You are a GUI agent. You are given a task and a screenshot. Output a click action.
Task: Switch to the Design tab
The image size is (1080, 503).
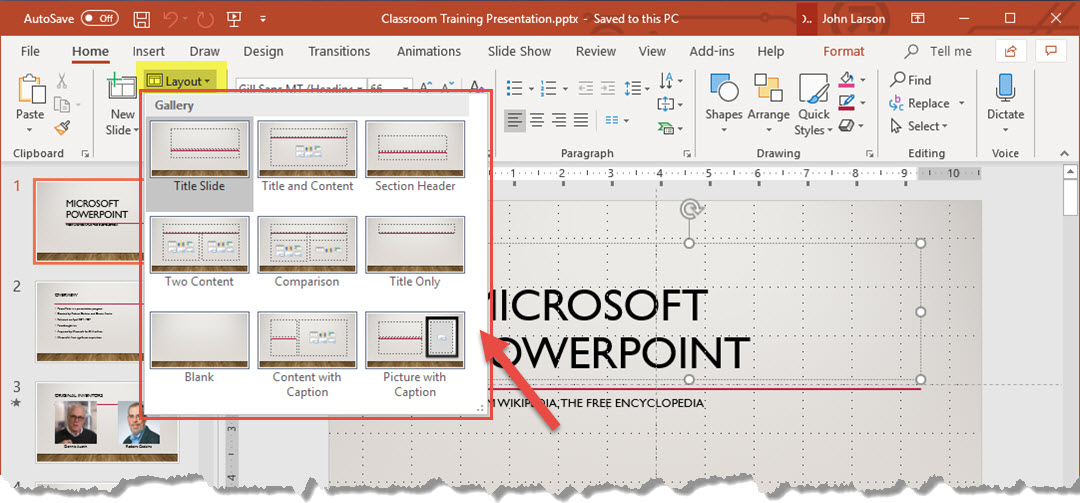tap(263, 51)
